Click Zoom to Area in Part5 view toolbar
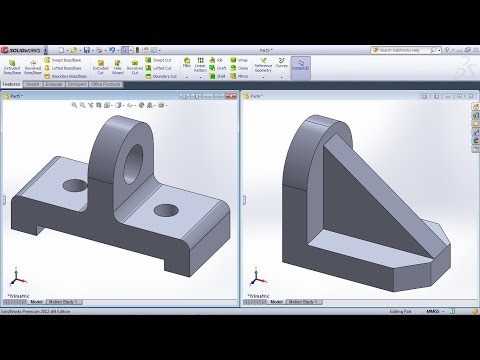480x360 pixels. tap(82, 105)
